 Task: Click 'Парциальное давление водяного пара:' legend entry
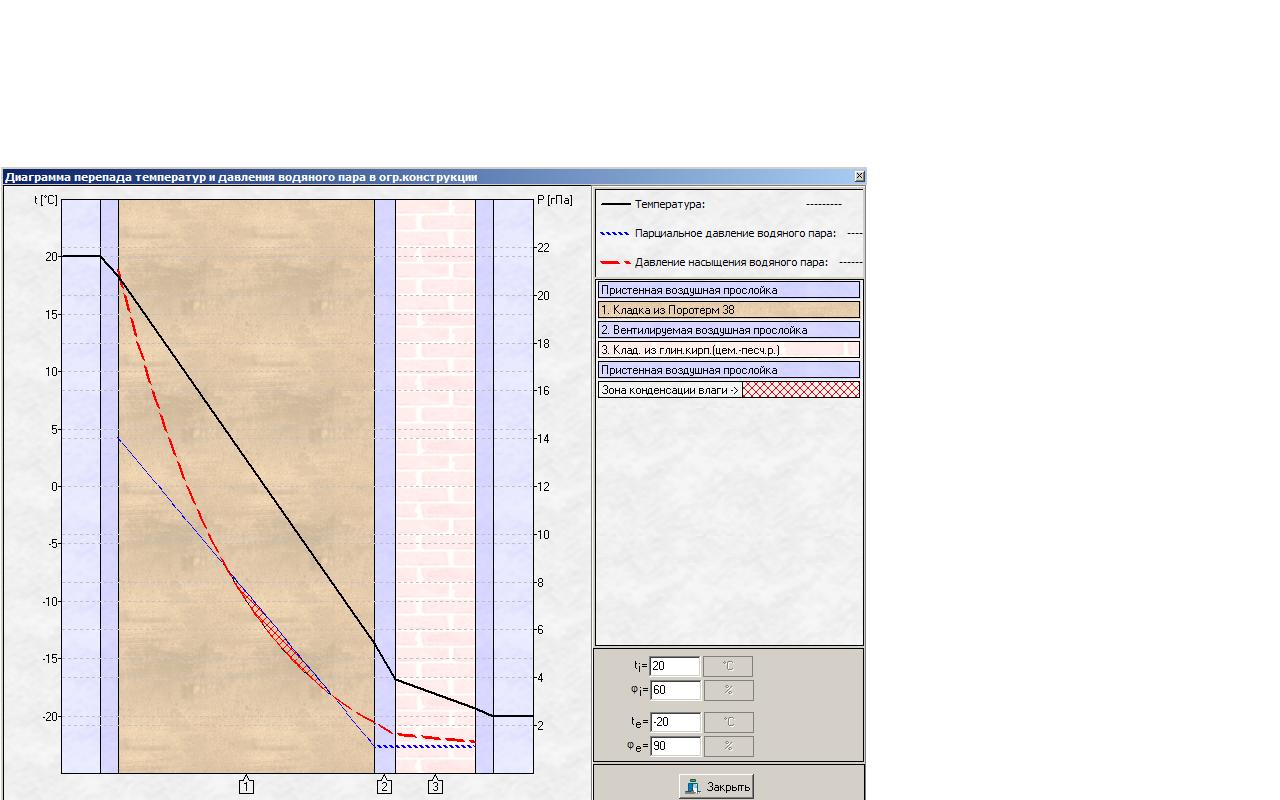coord(735,233)
